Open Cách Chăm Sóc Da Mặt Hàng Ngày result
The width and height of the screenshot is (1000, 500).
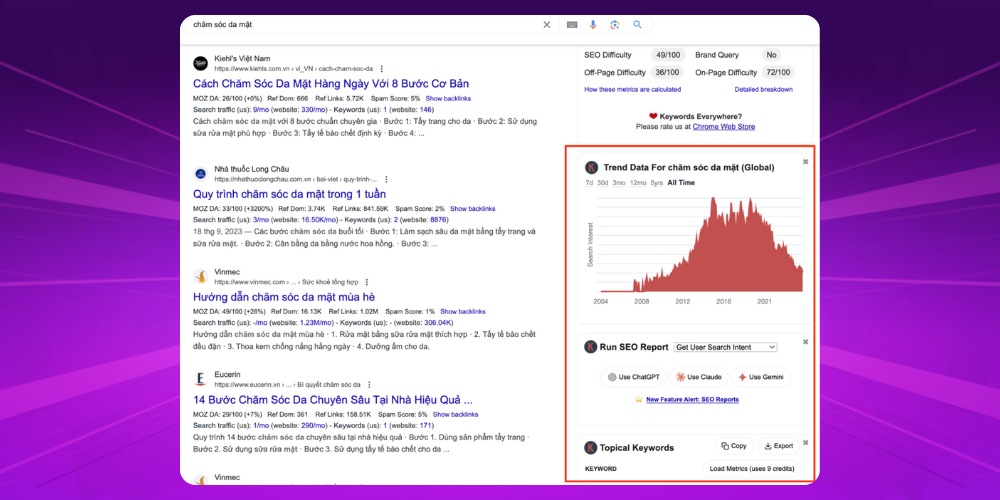click(x=331, y=84)
